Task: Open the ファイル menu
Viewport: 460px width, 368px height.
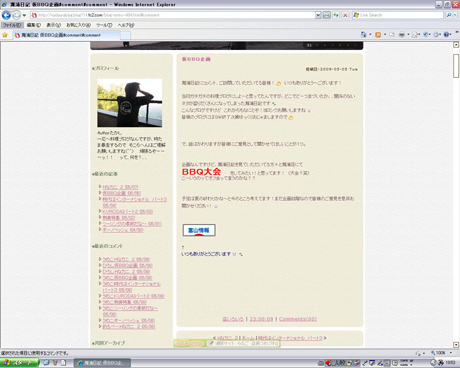Action: pyautogui.click(x=12, y=25)
